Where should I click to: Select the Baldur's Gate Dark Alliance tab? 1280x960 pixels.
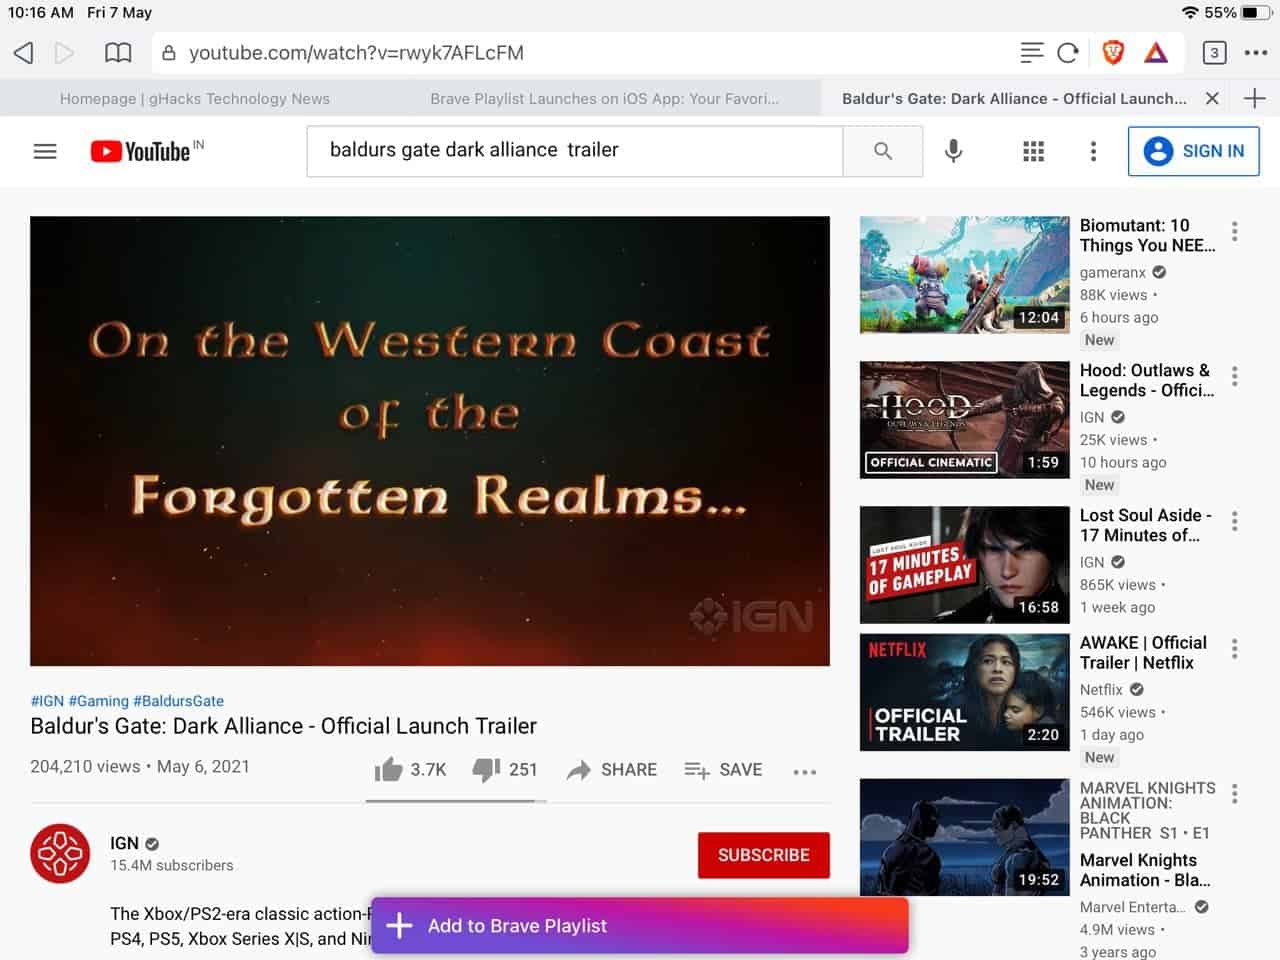[x=1014, y=98]
